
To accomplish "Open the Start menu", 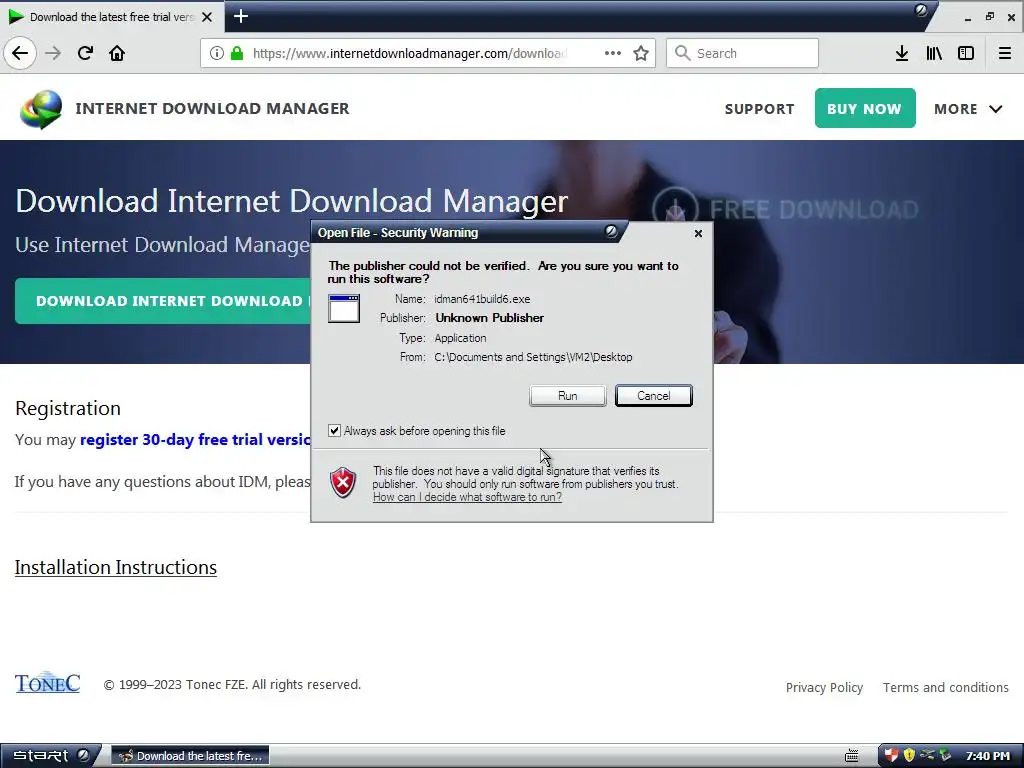I will point(50,756).
